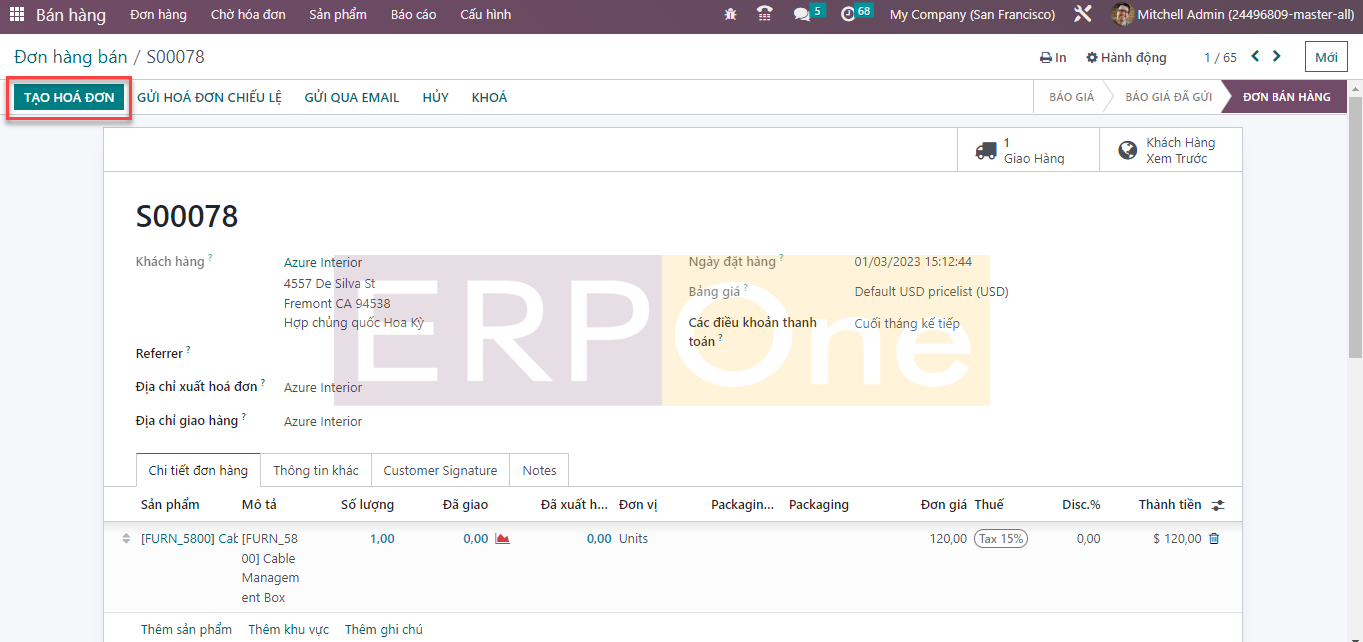The height and width of the screenshot is (642, 1363).
Task: Open the Báo cáo menu
Action: click(x=413, y=15)
